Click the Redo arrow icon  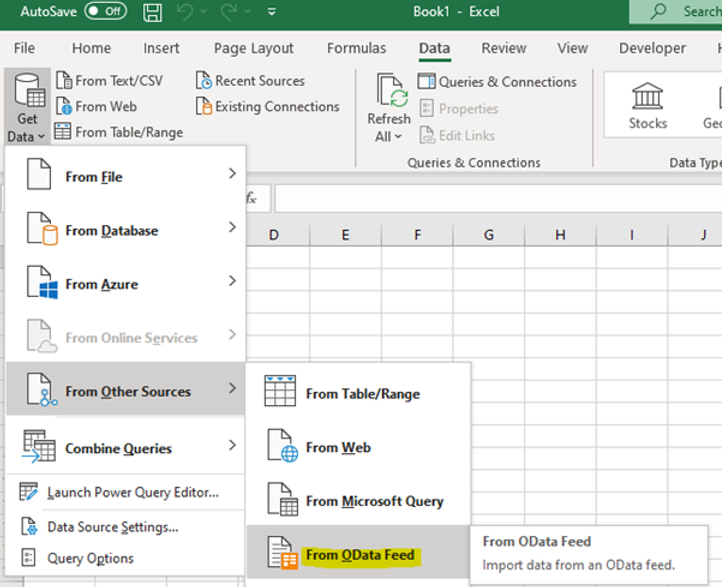(228, 12)
